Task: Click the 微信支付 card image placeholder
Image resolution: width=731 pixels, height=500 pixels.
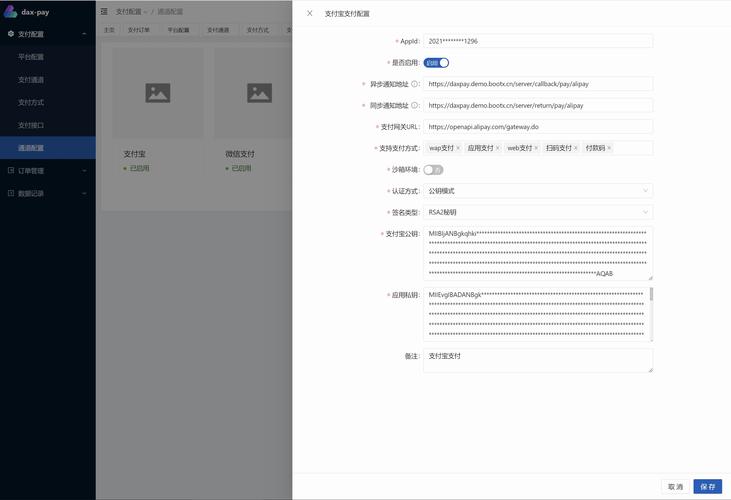Action: [259, 93]
